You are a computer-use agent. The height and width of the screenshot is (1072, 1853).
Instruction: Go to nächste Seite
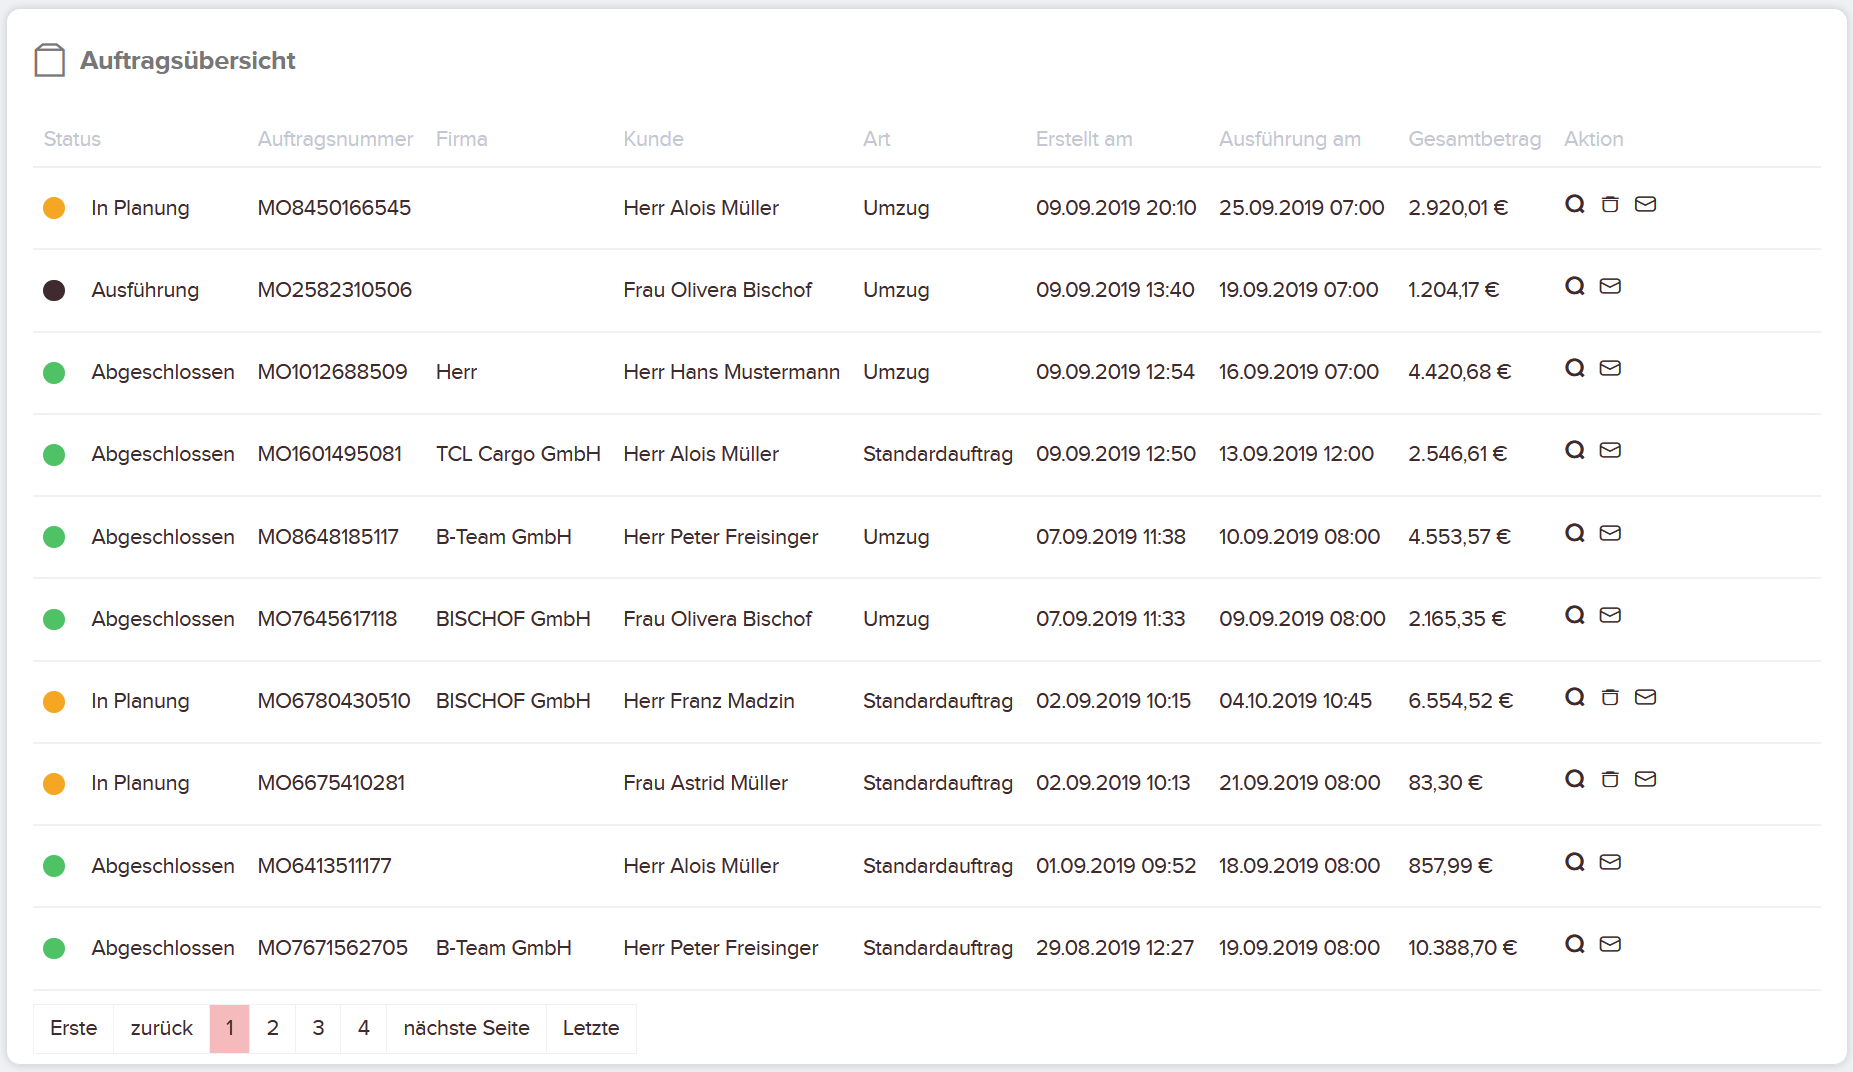pos(467,1028)
